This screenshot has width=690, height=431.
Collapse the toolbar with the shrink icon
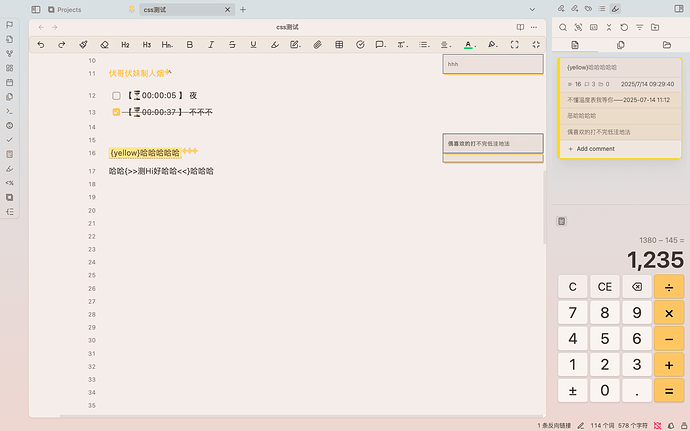[x=536, y=44]
